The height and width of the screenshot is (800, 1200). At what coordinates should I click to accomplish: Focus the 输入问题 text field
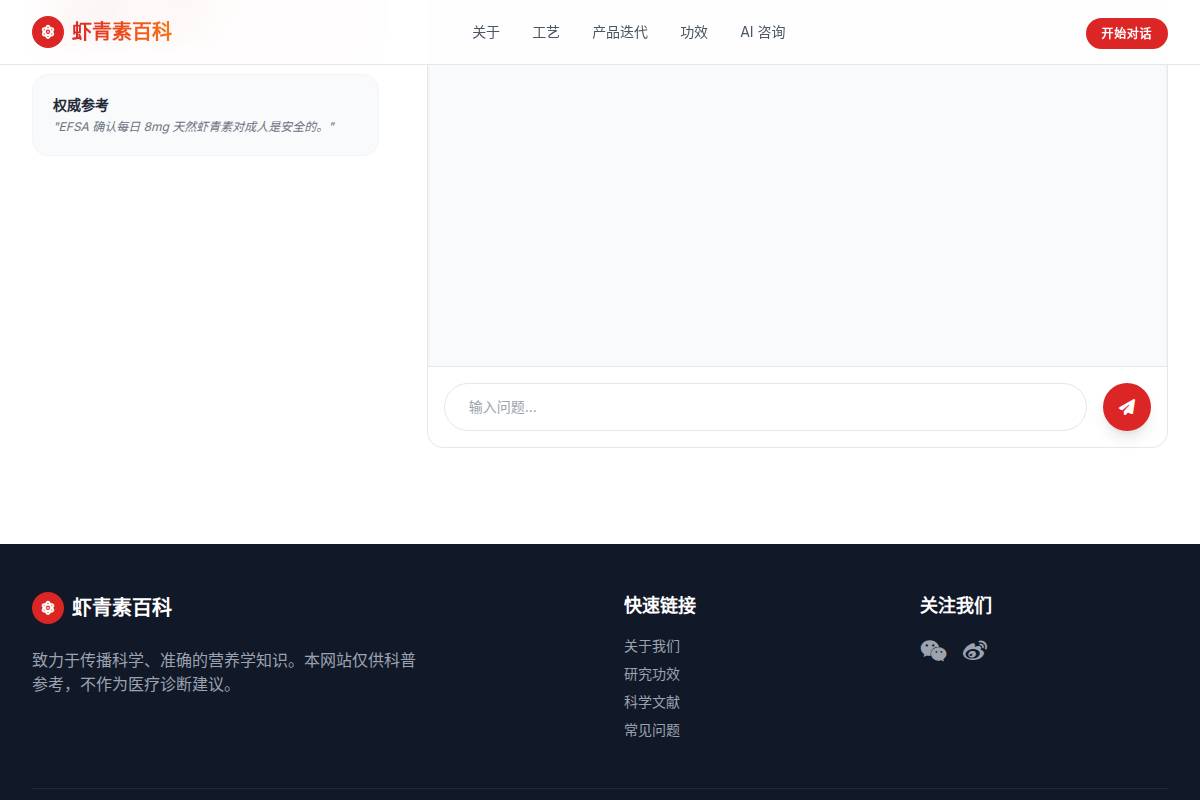click(x=765, y=407)
